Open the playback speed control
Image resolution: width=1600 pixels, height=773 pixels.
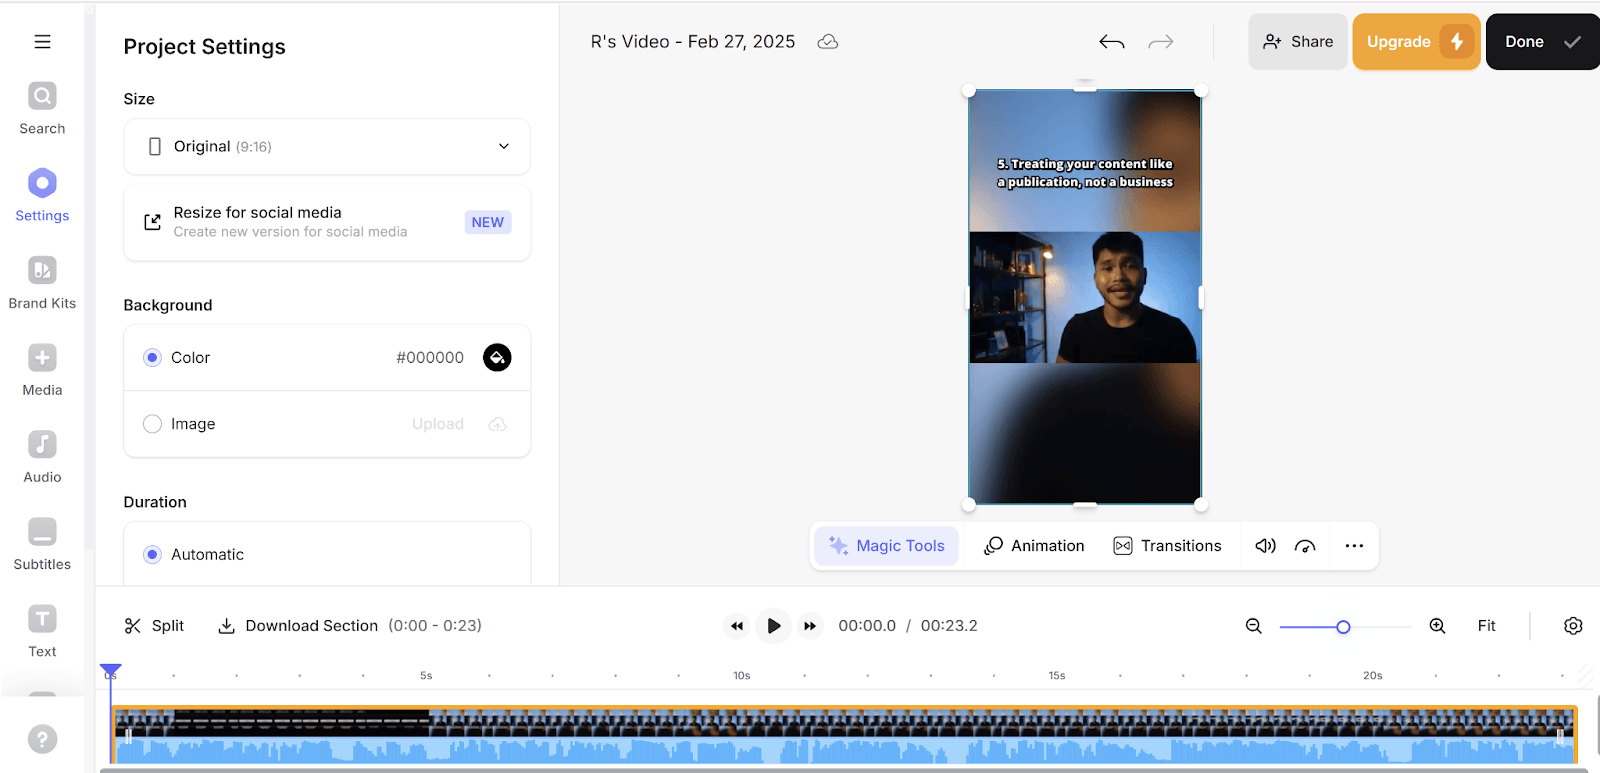1305,546
